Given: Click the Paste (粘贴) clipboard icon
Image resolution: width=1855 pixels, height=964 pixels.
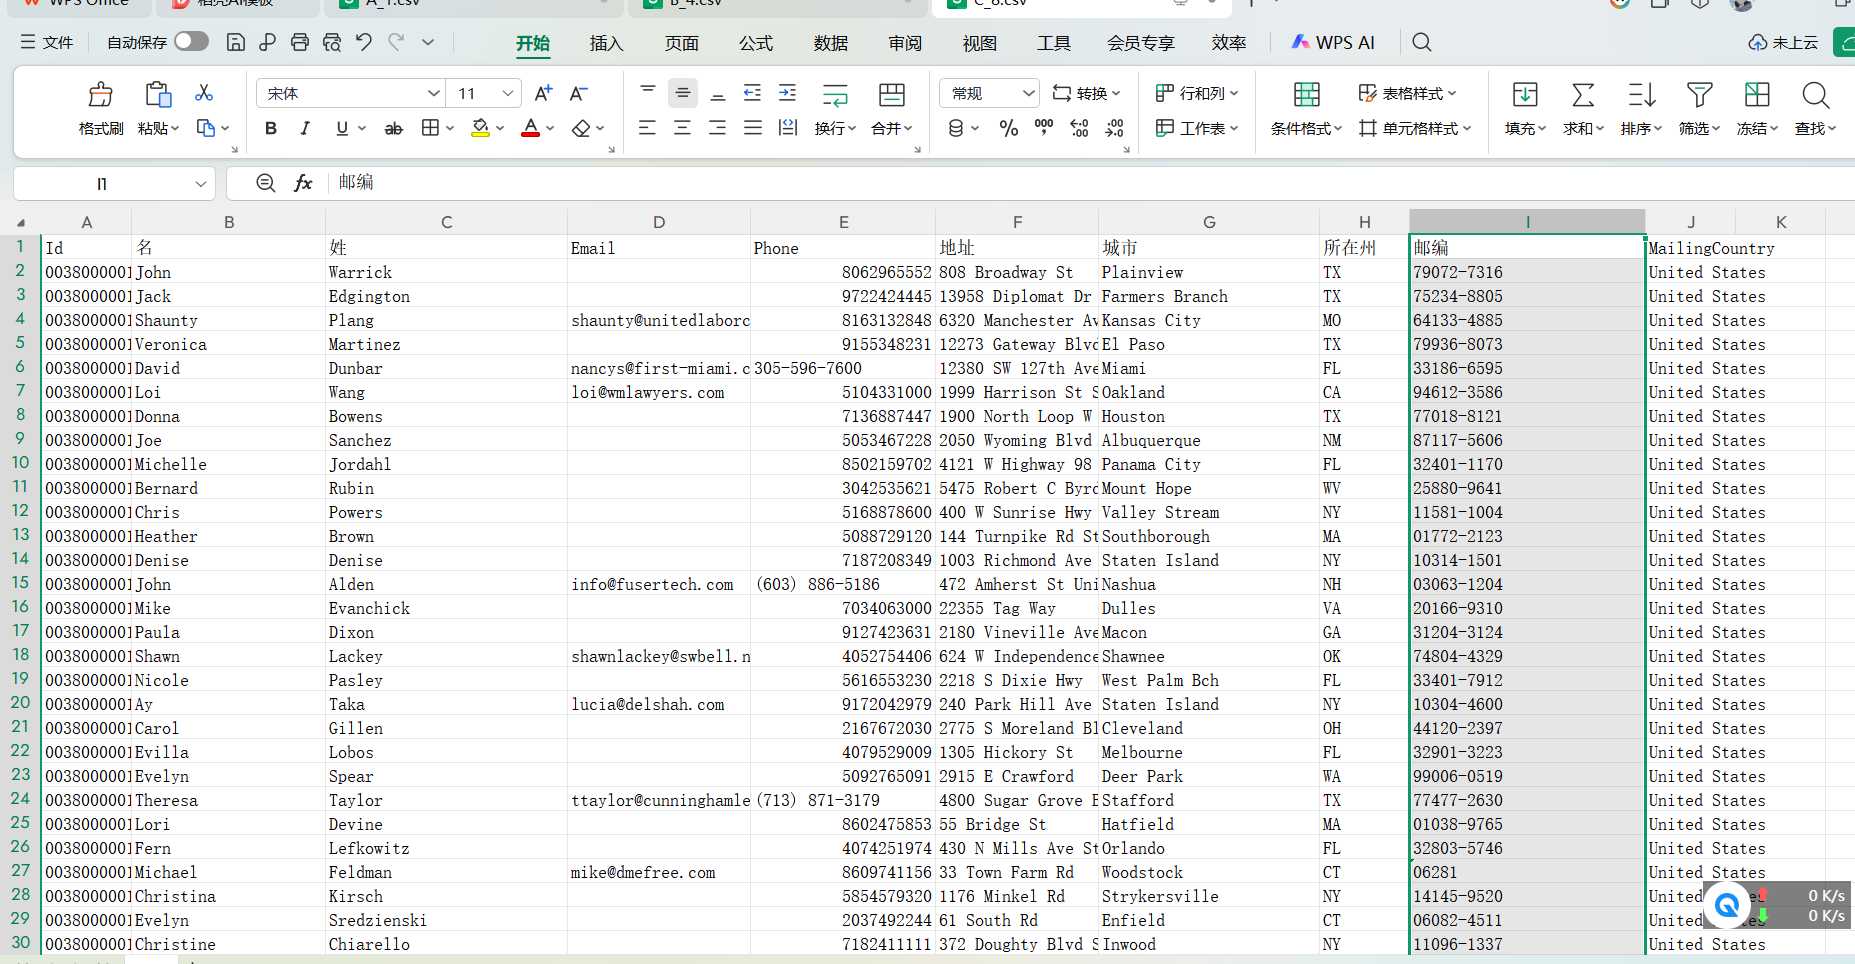Looking at the screenshot, I should point(158,95).
